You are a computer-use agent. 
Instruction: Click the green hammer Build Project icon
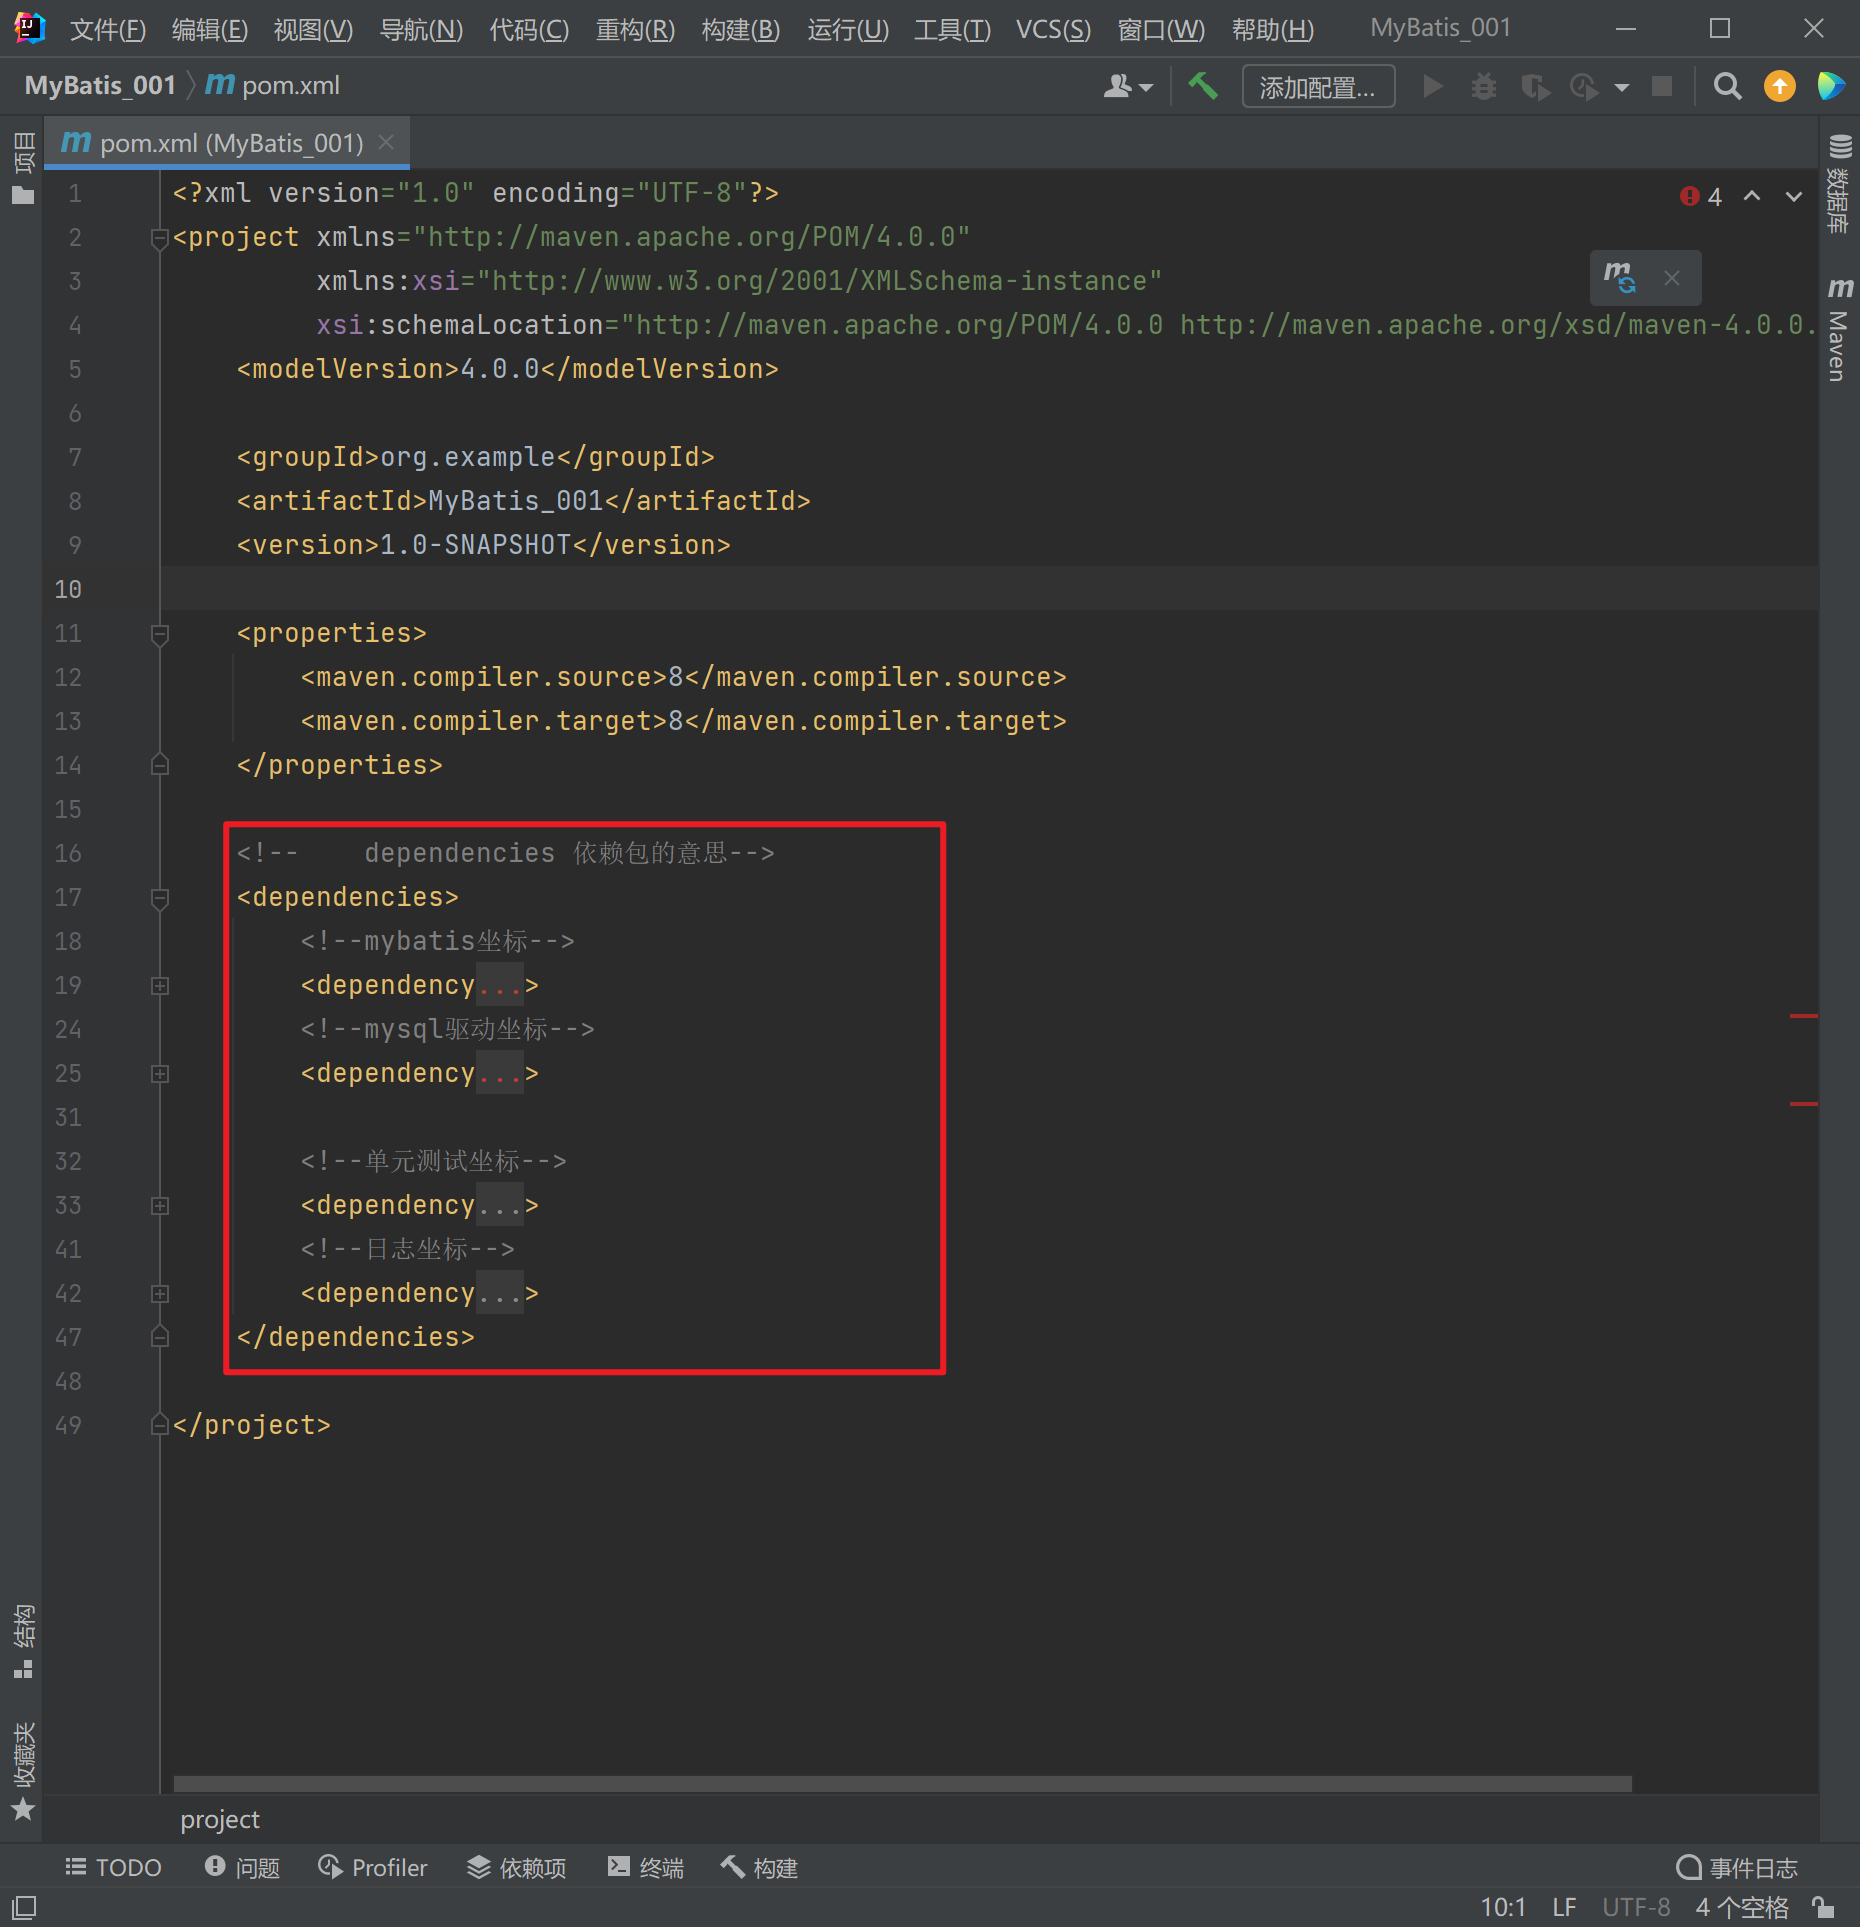(x=1203, y=87)
